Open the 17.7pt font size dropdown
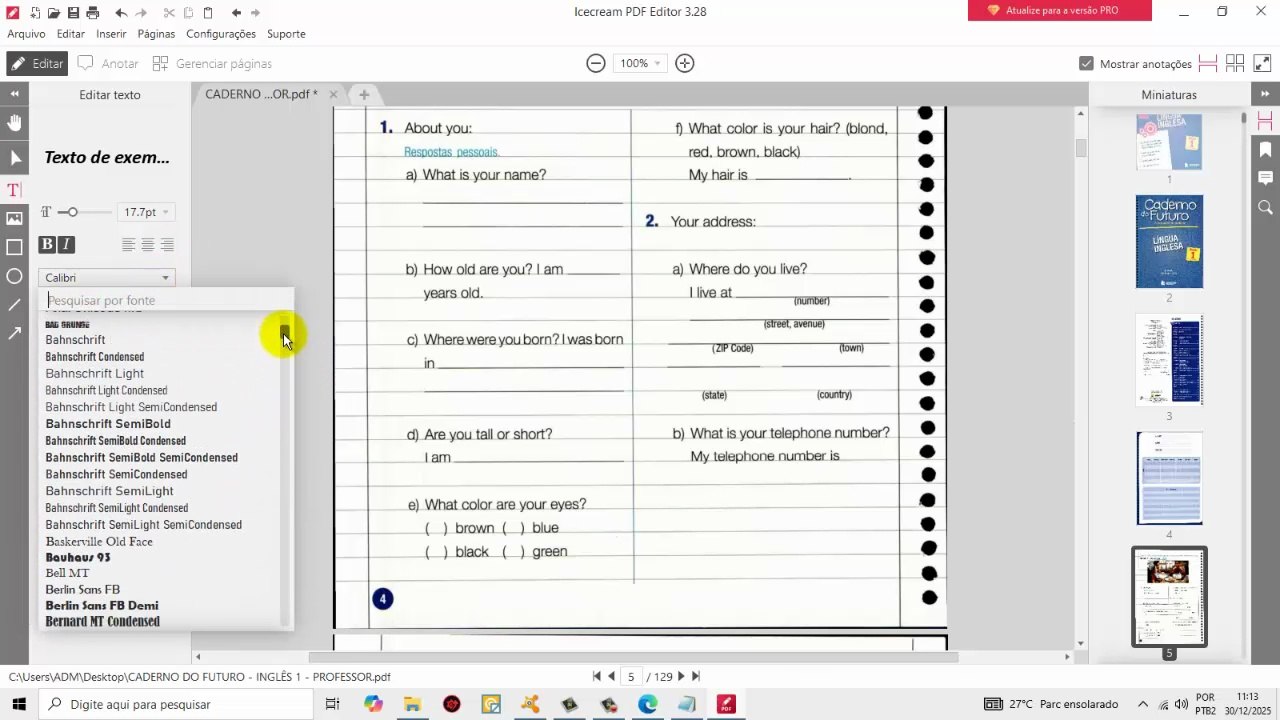This screenshot has height=720, width=1280. point(146,212)
